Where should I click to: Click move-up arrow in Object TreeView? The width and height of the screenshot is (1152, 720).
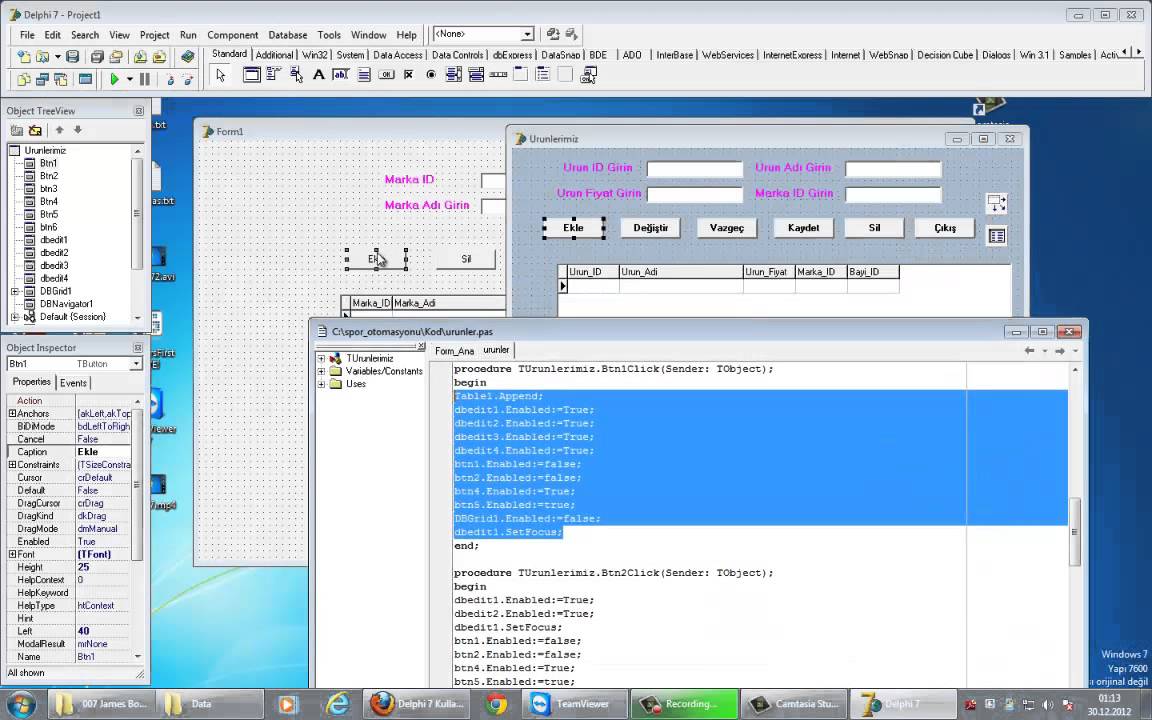click(x=60, y=130)
